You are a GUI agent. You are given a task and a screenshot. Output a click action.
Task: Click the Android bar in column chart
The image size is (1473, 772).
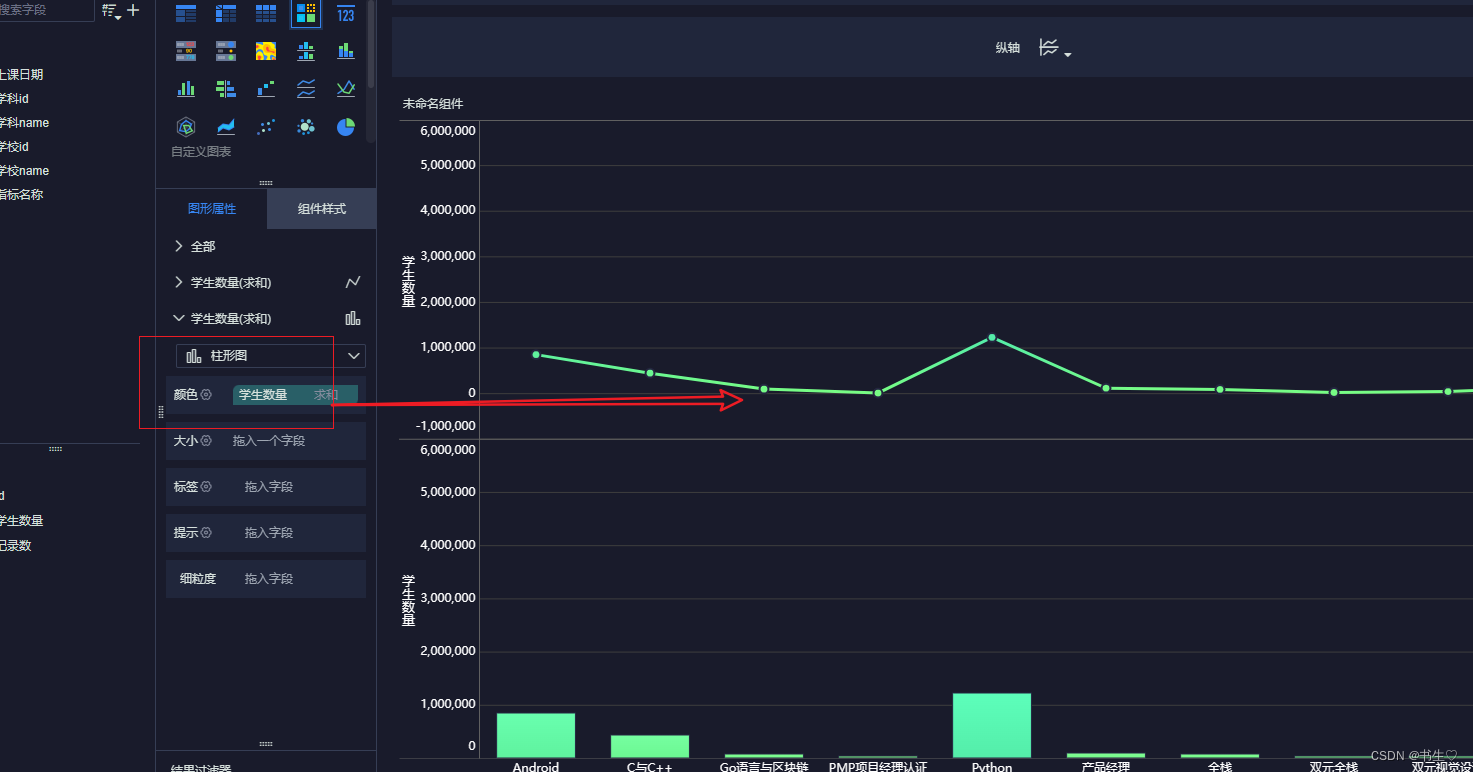coord(536,735)
